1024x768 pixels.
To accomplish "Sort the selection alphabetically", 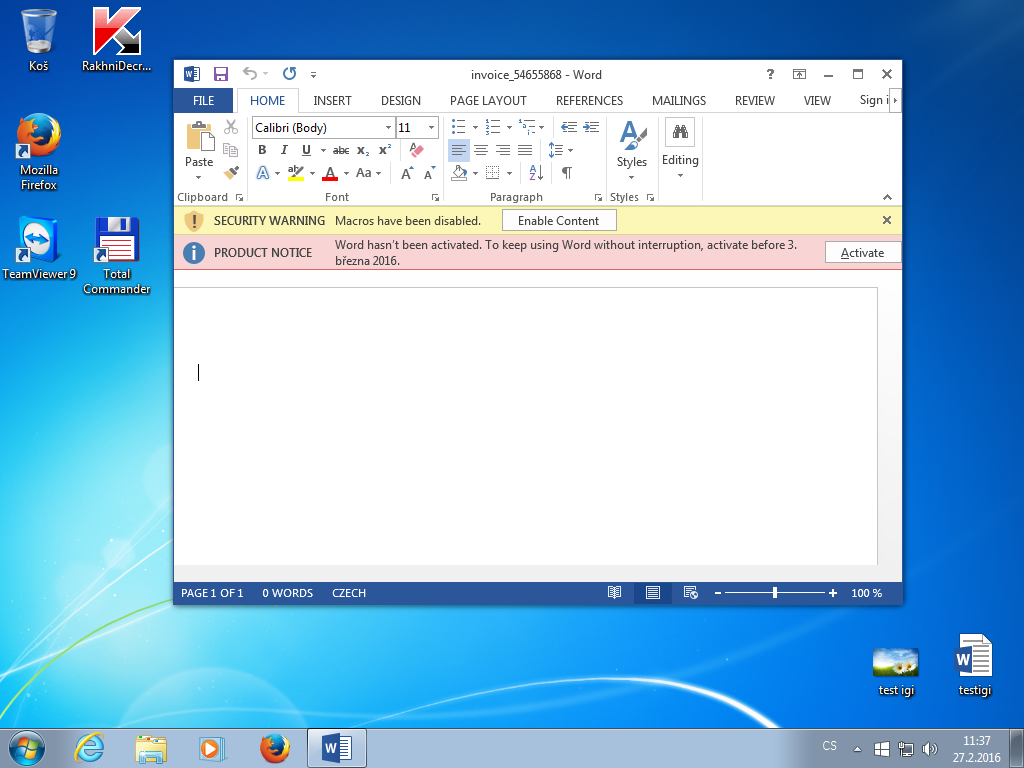I will [536, 172].
